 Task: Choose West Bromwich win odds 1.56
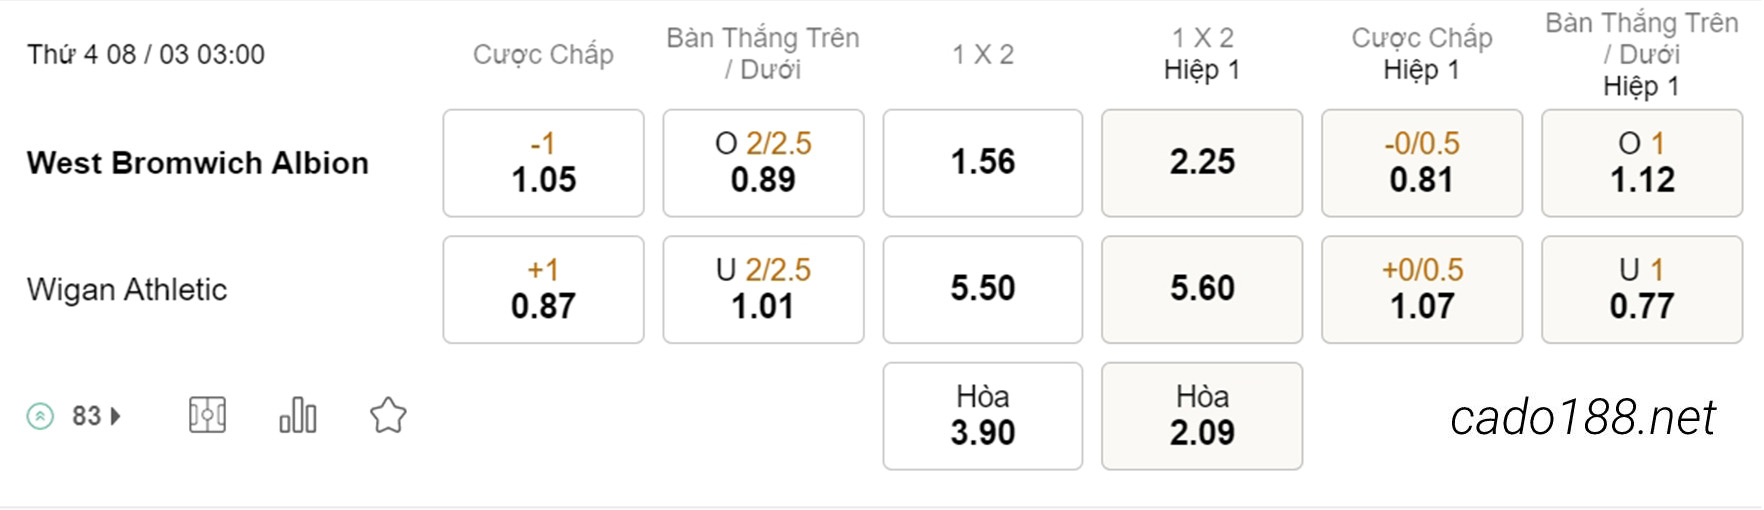tap(983, 163)
